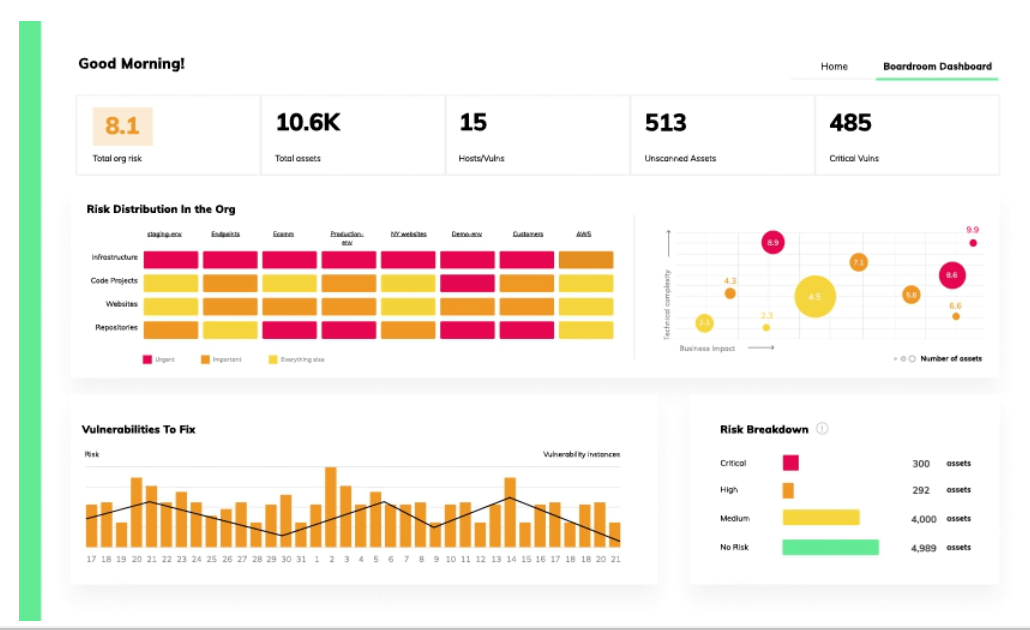Screen dimensions: 1030x630
Task: Open the AWS column link
Action: [x=584, y=234]
